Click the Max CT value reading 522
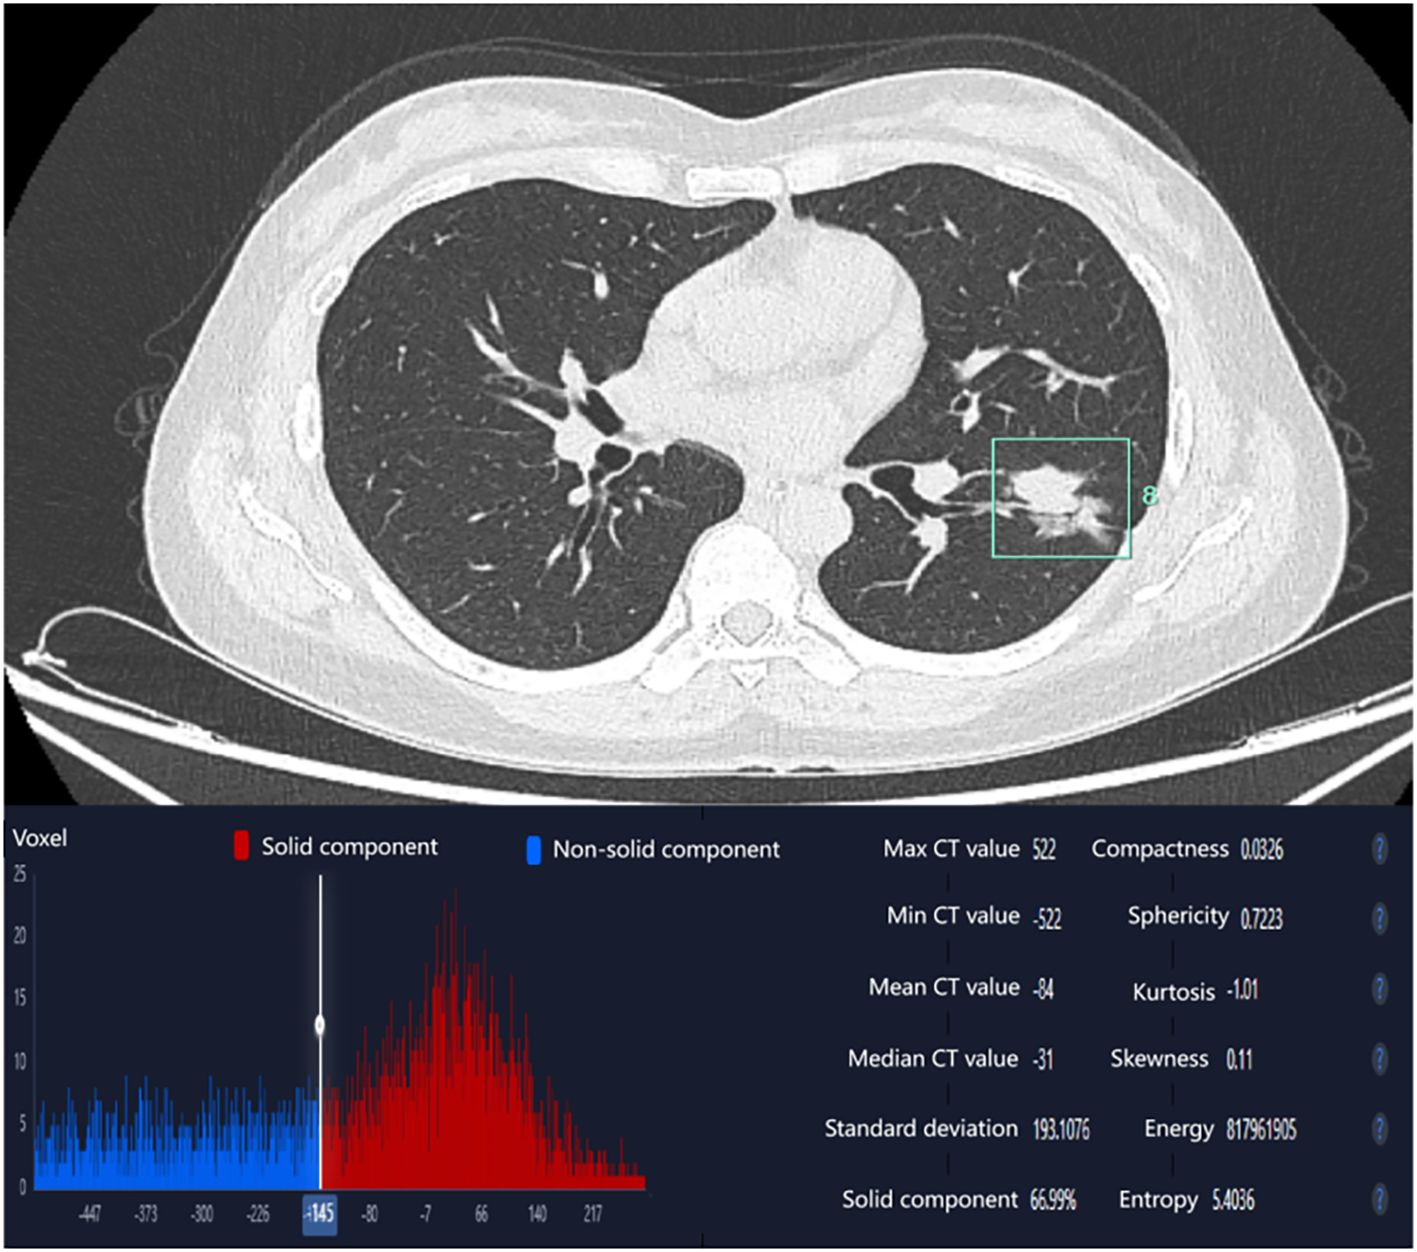 tap(1044, 850)
